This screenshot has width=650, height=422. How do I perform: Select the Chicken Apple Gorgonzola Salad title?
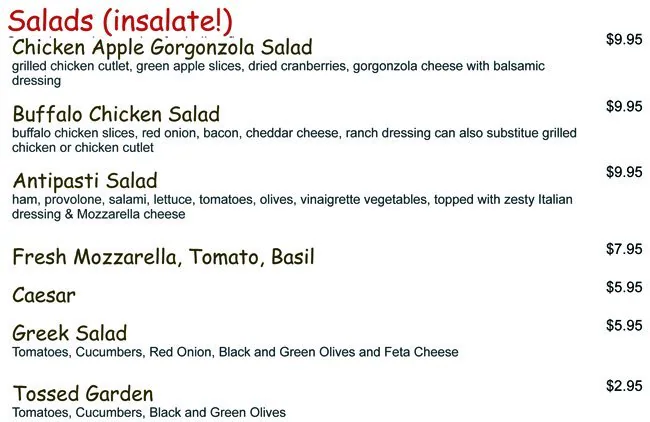click(x=162, y=47)
